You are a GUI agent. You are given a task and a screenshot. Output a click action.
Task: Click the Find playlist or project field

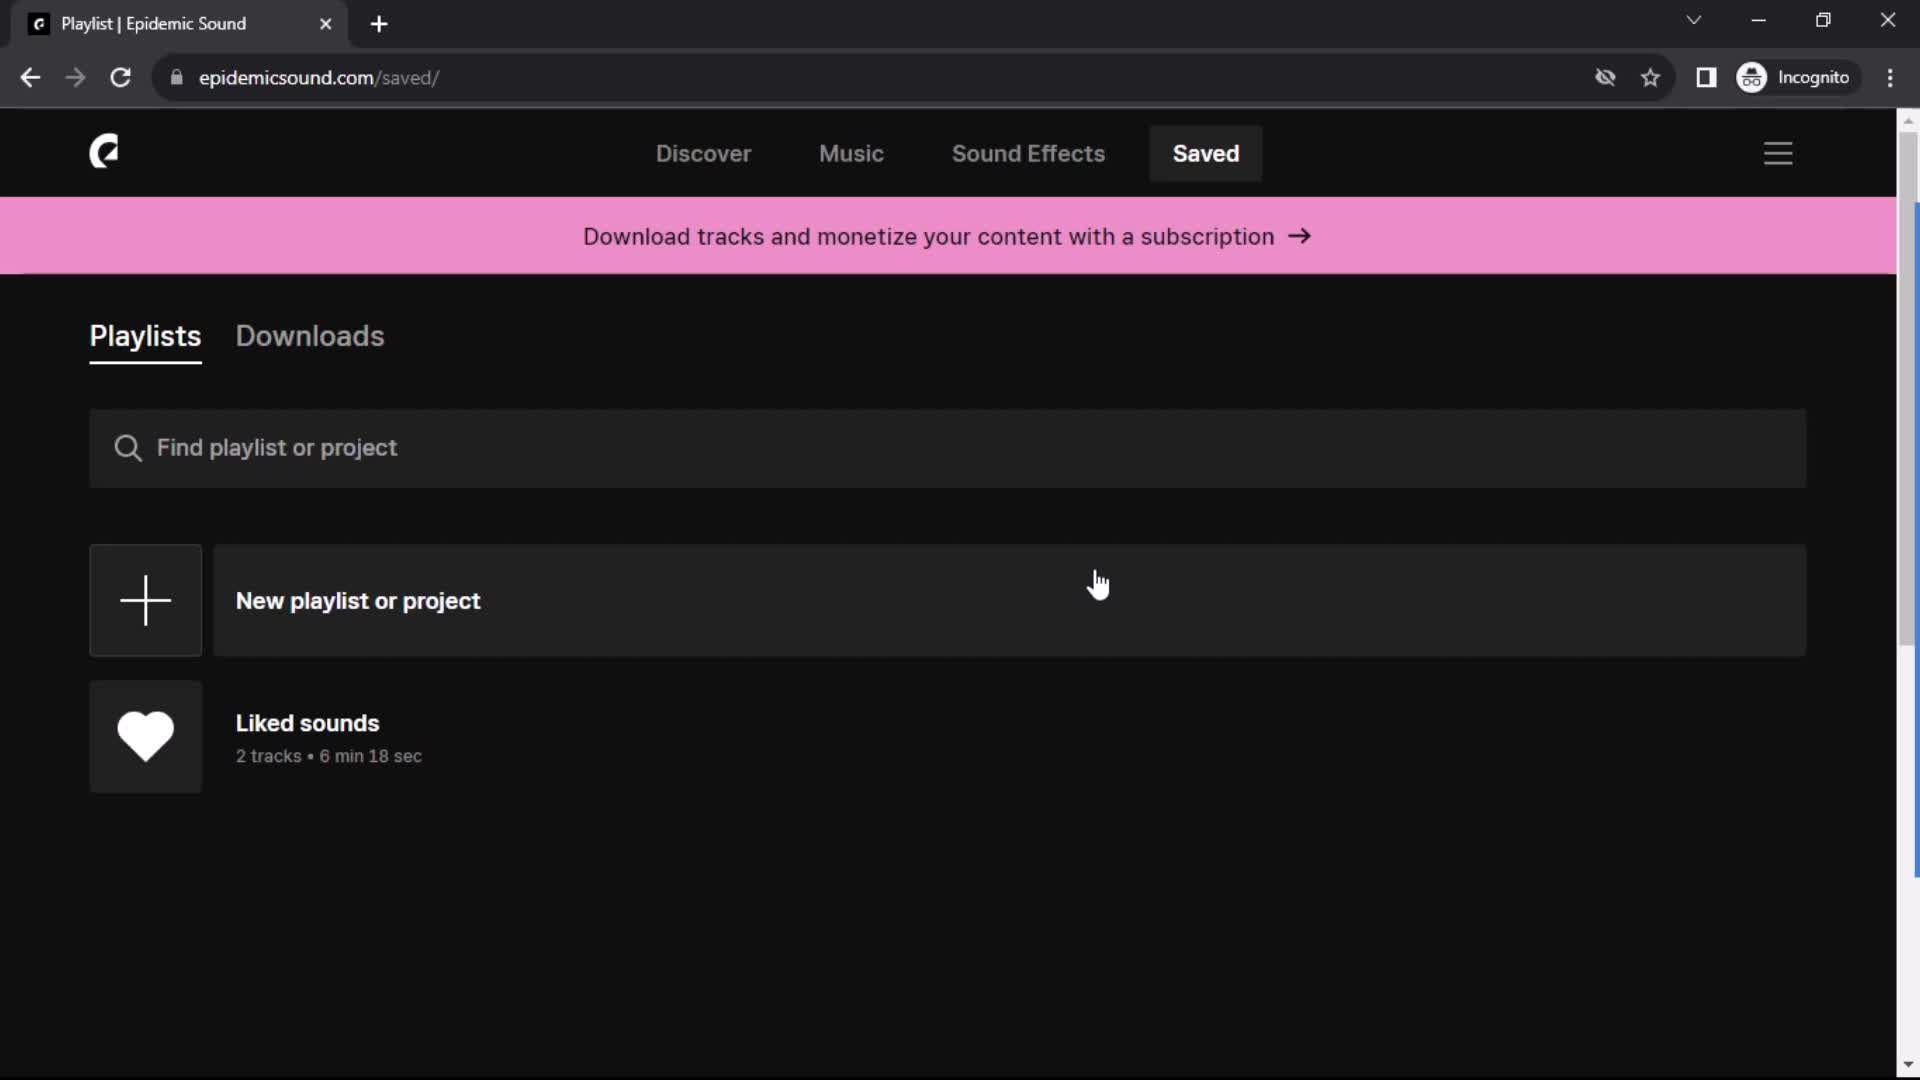pos(947,447)
